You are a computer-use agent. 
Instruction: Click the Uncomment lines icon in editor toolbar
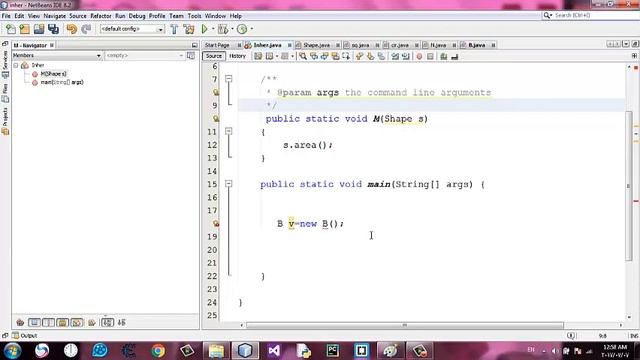pyautogui.click(x=455, y=56)
